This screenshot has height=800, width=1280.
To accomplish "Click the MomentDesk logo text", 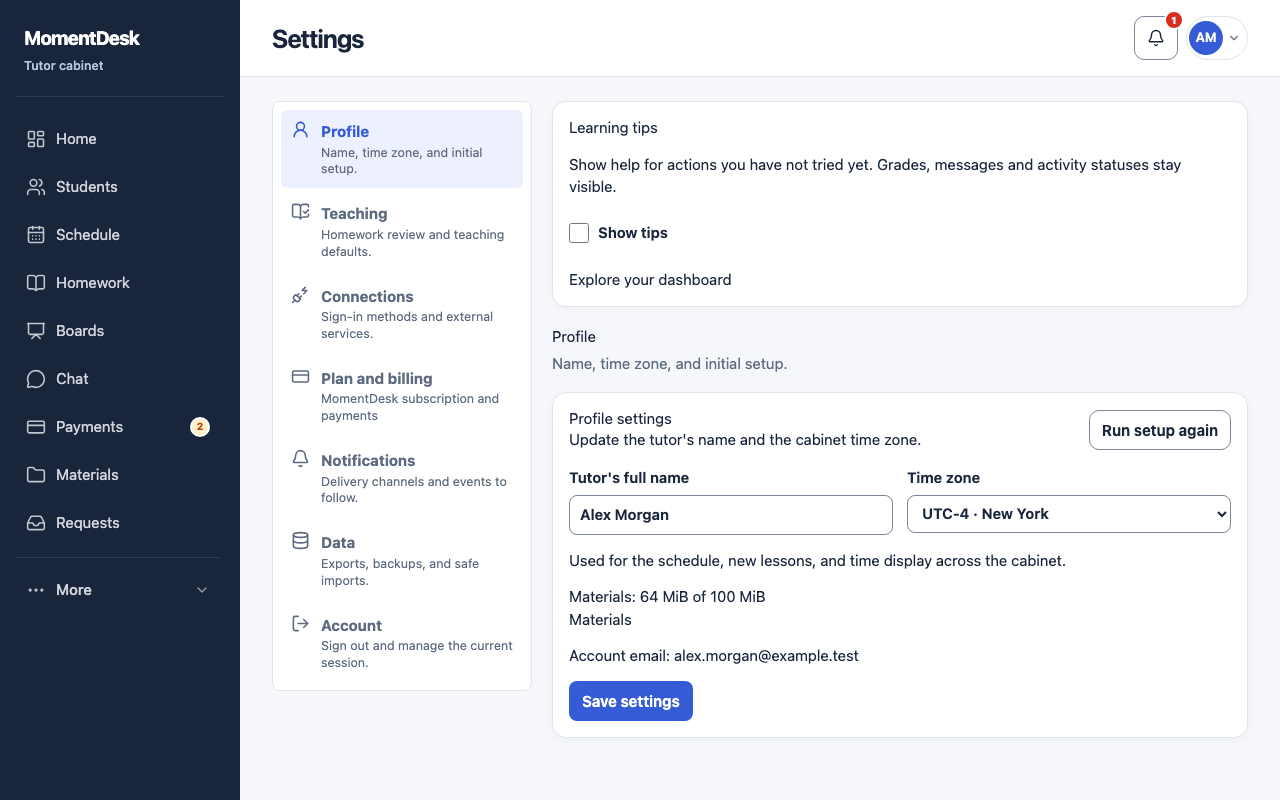I will (82, 38).
